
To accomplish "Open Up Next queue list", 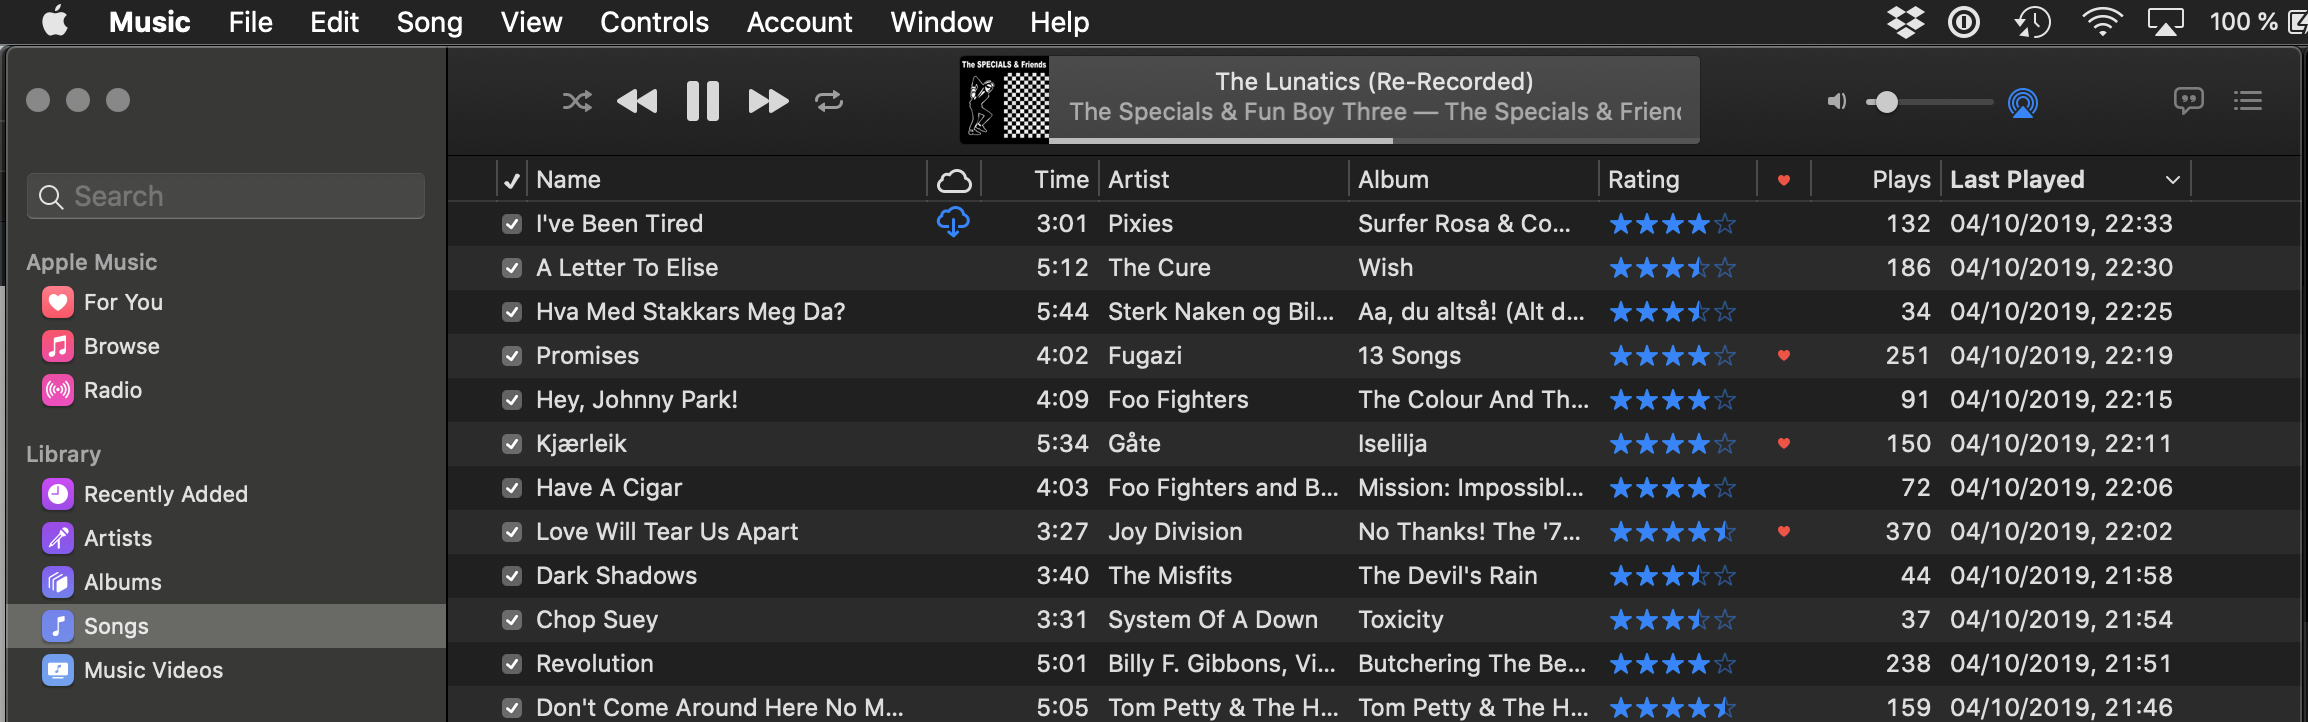I will pos(2248,101).
